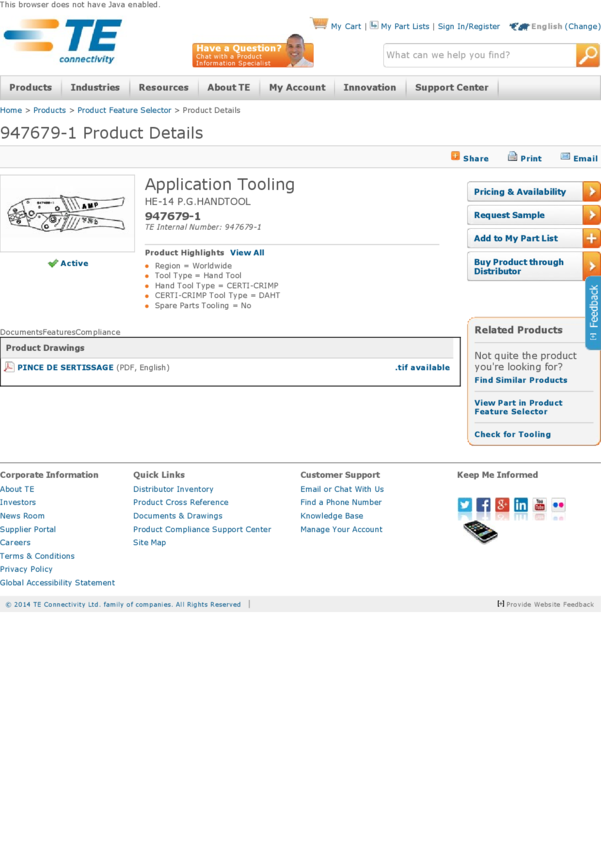This screenshot has height=850, width=601.
Task: Click the My Part Lists icon
Action: pos(374,25)
